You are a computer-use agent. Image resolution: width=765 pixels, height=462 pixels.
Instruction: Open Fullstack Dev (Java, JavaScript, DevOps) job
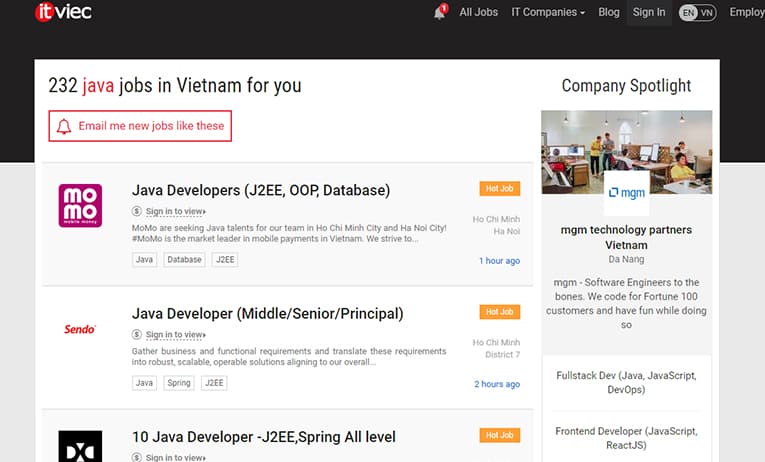tap(626, 382)
